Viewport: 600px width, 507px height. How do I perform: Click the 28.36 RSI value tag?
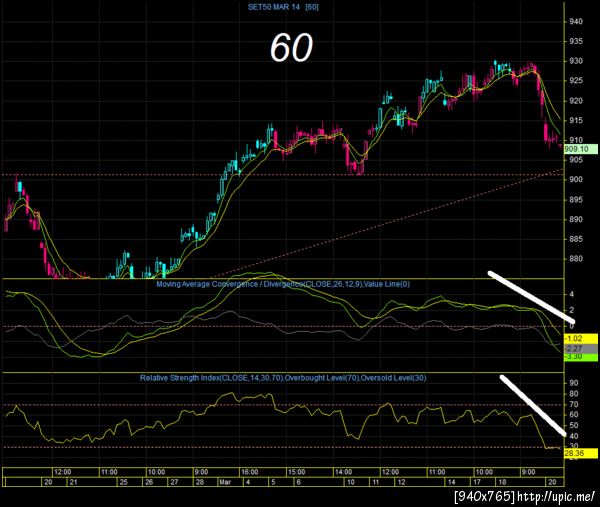tap(580, 453)
